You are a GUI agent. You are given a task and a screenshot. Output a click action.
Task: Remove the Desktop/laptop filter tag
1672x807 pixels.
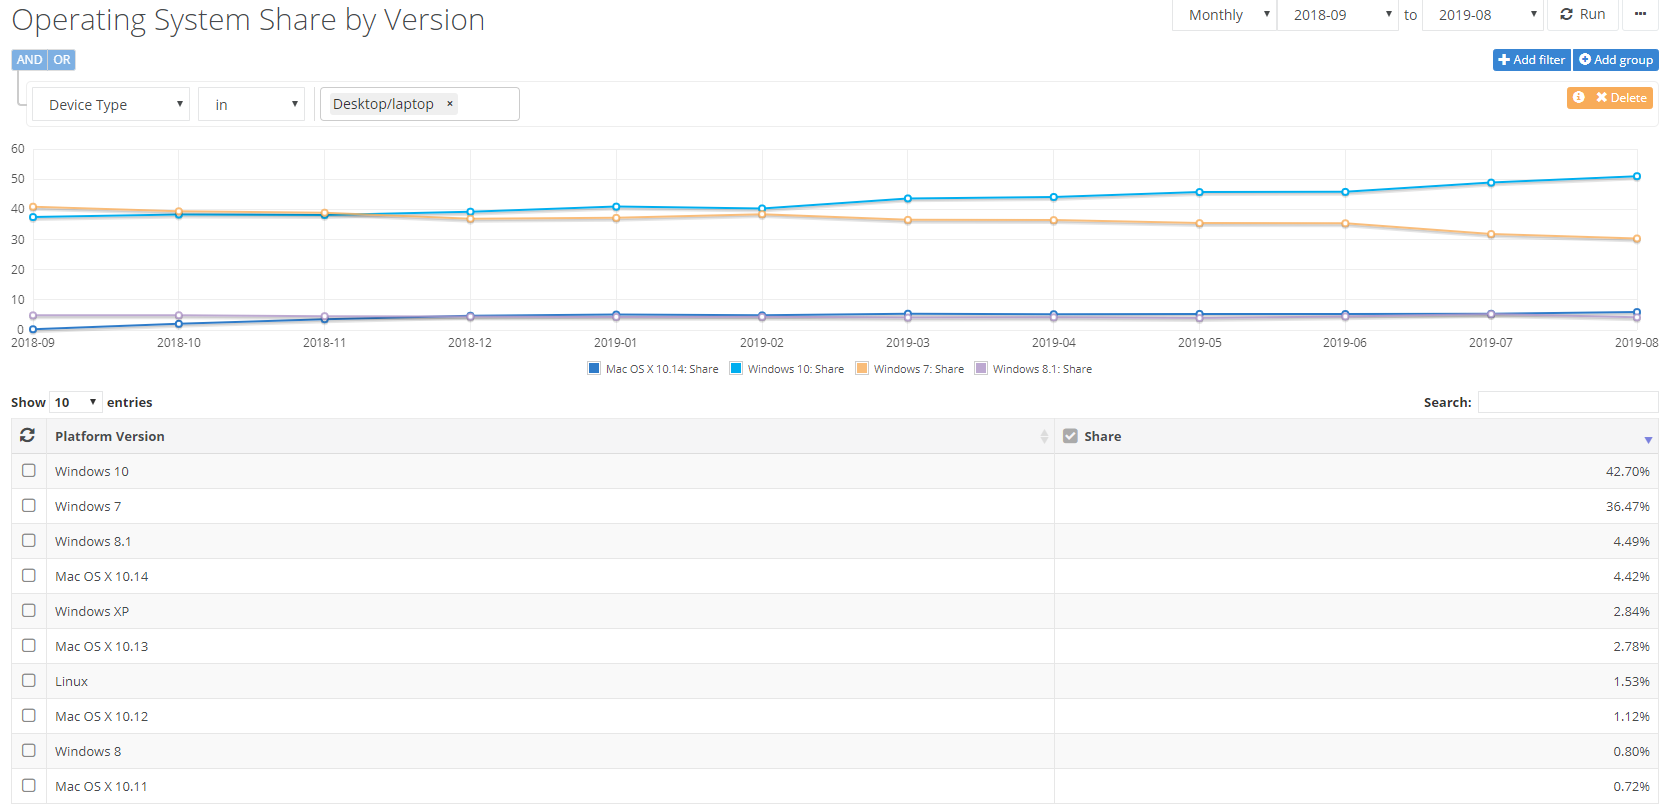(x=450, y=104)
